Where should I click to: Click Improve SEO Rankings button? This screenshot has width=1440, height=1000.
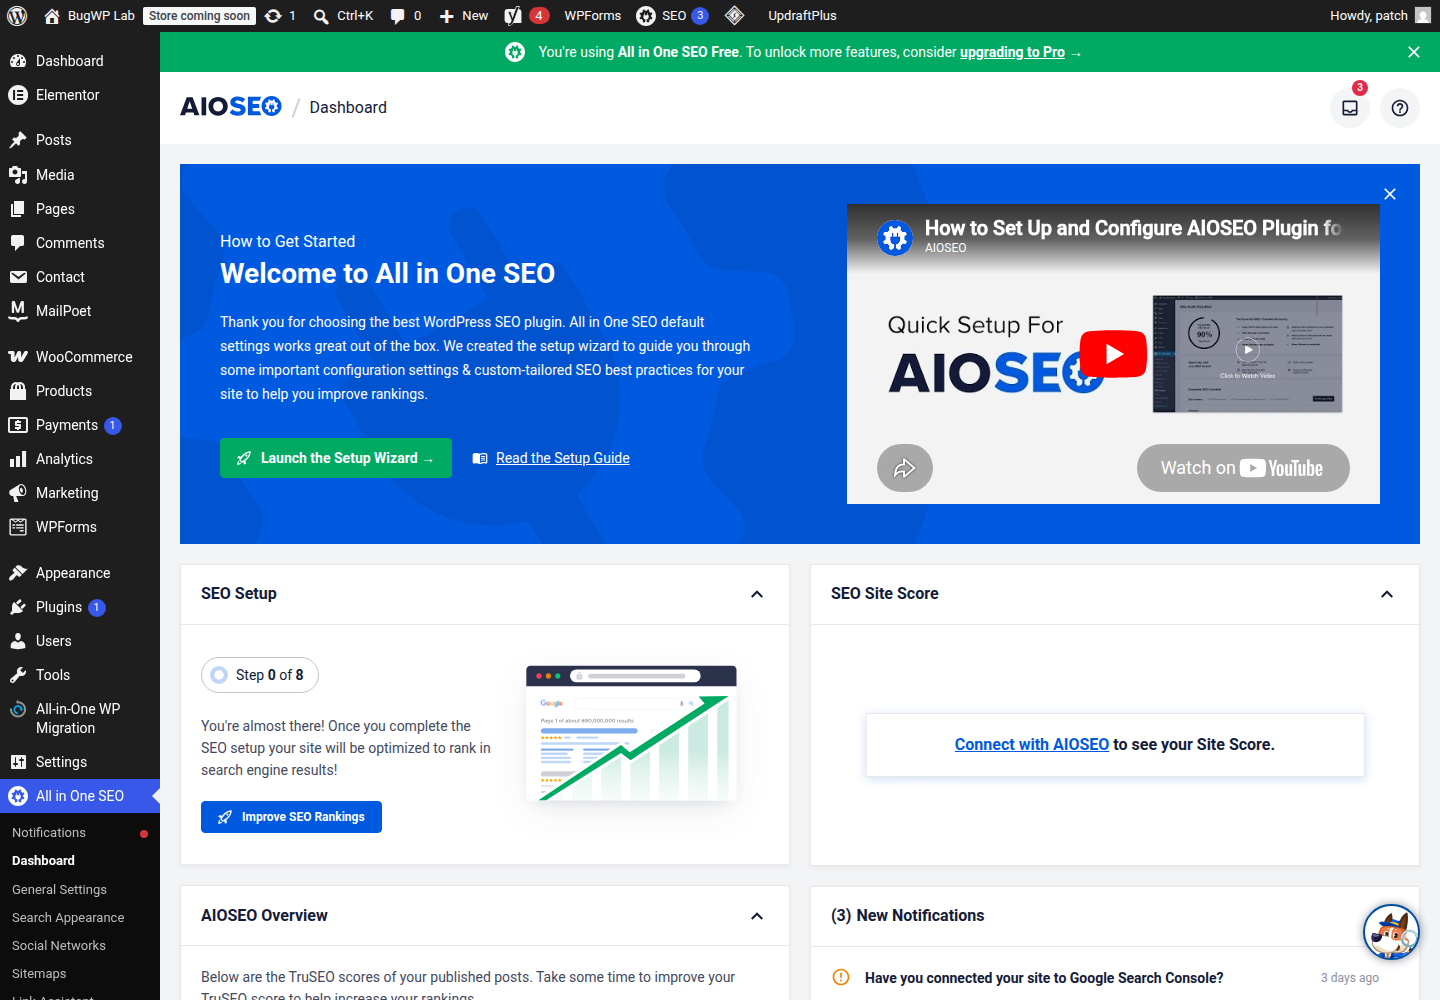coord(291,817)
